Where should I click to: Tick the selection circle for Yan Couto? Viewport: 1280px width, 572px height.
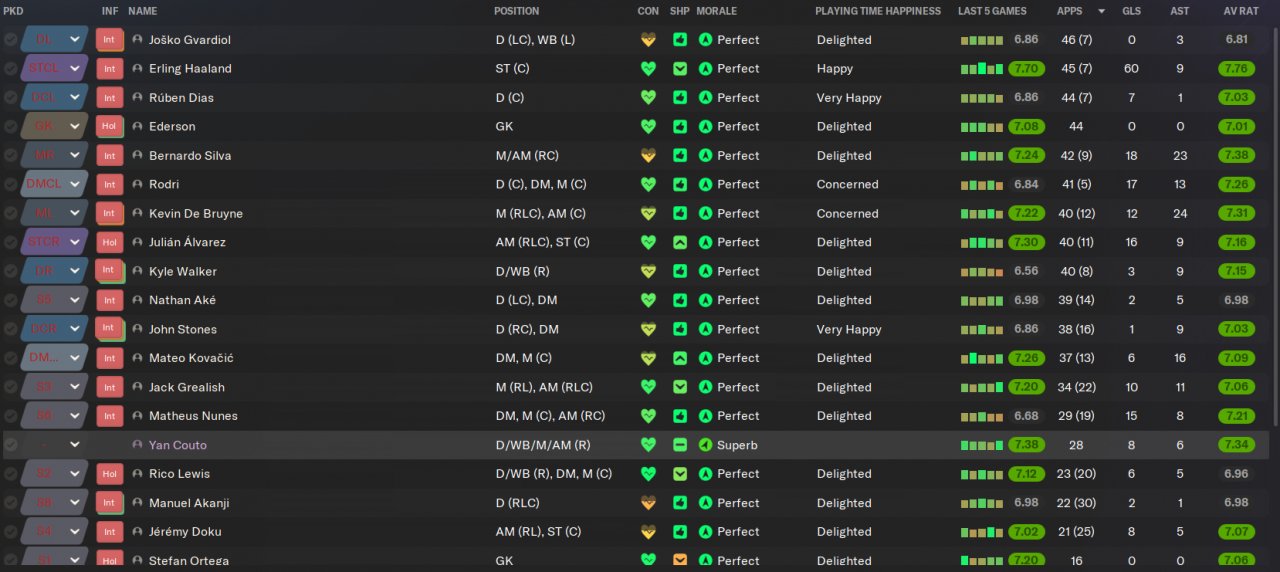click(10, 445)
